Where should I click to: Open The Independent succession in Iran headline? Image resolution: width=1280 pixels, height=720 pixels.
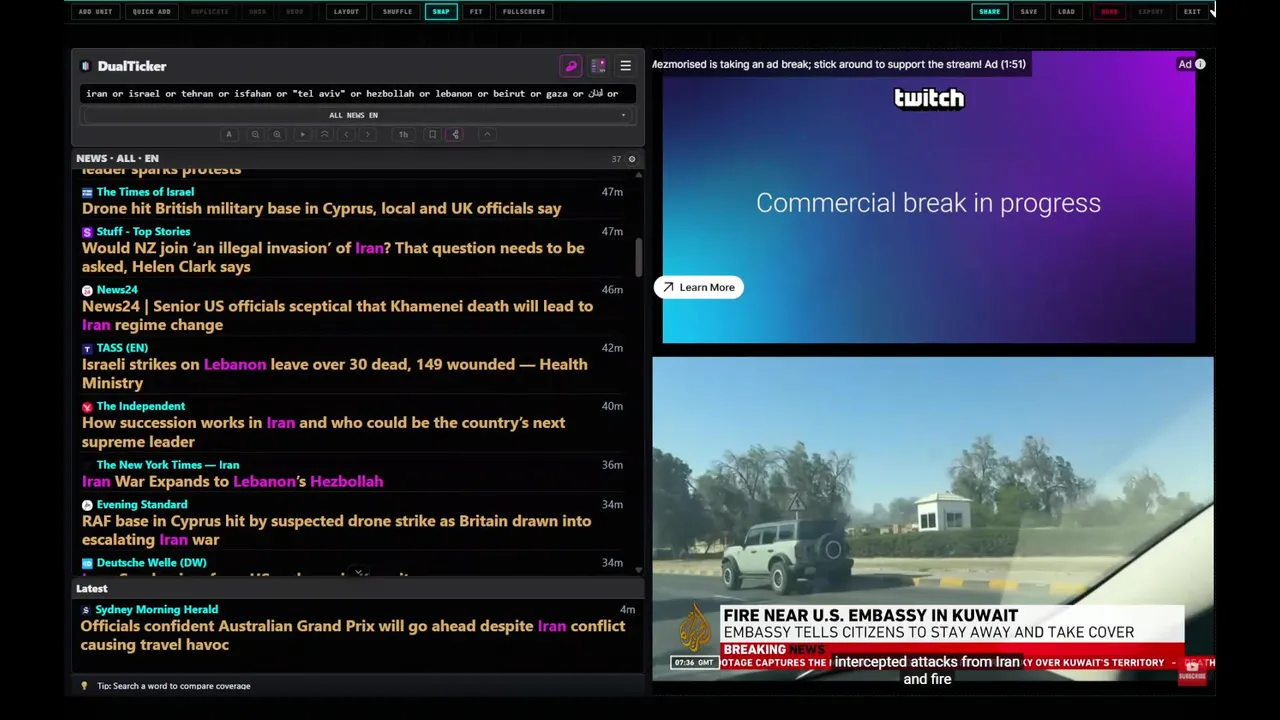click(x=323, y=432)
